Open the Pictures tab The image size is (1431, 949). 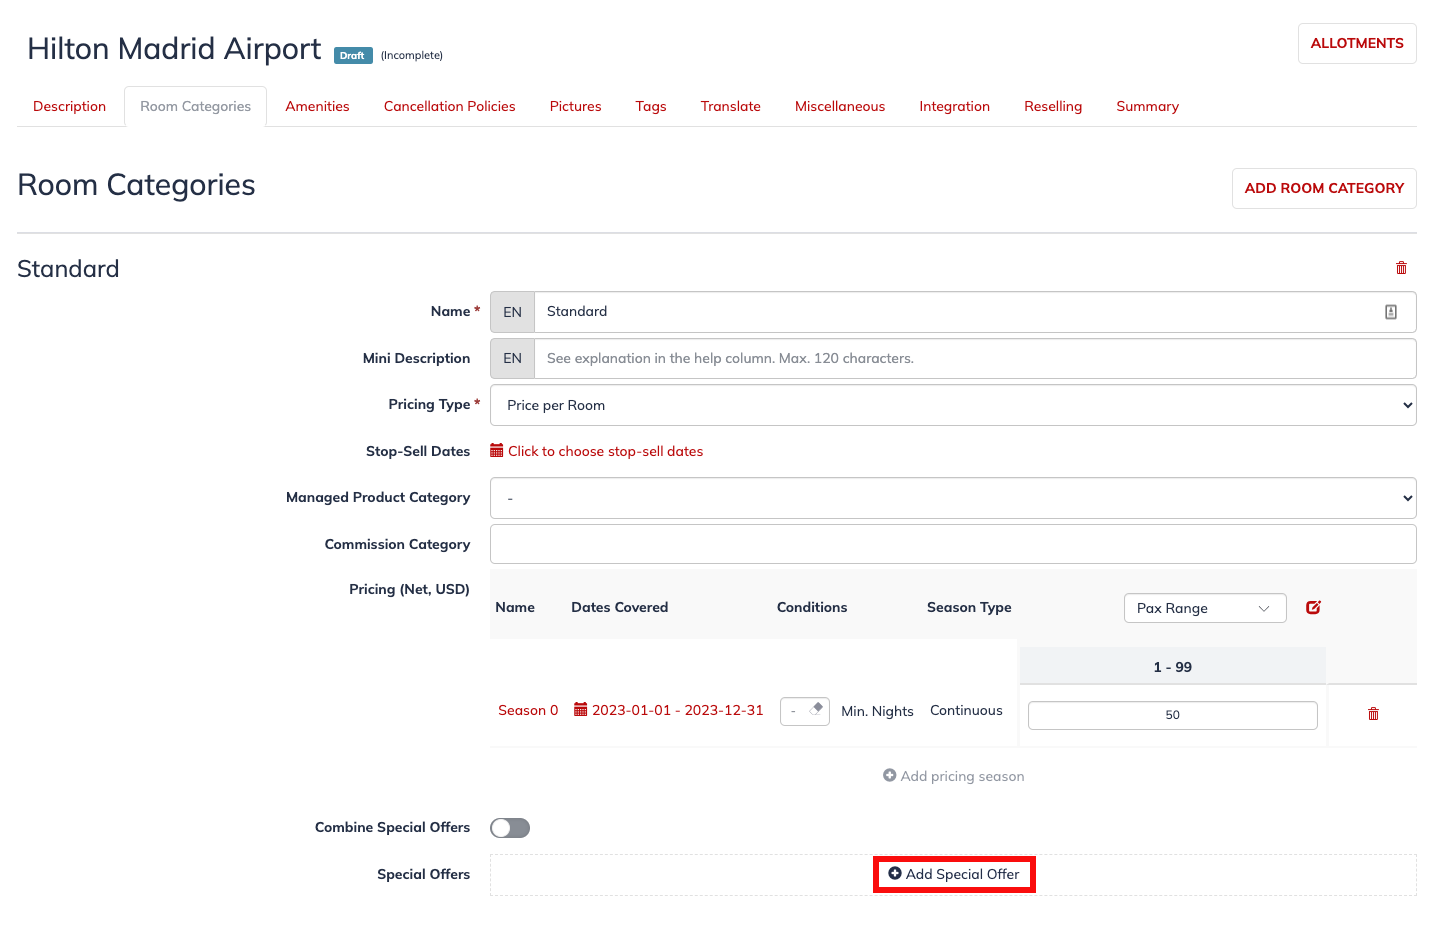pos(575,106)
